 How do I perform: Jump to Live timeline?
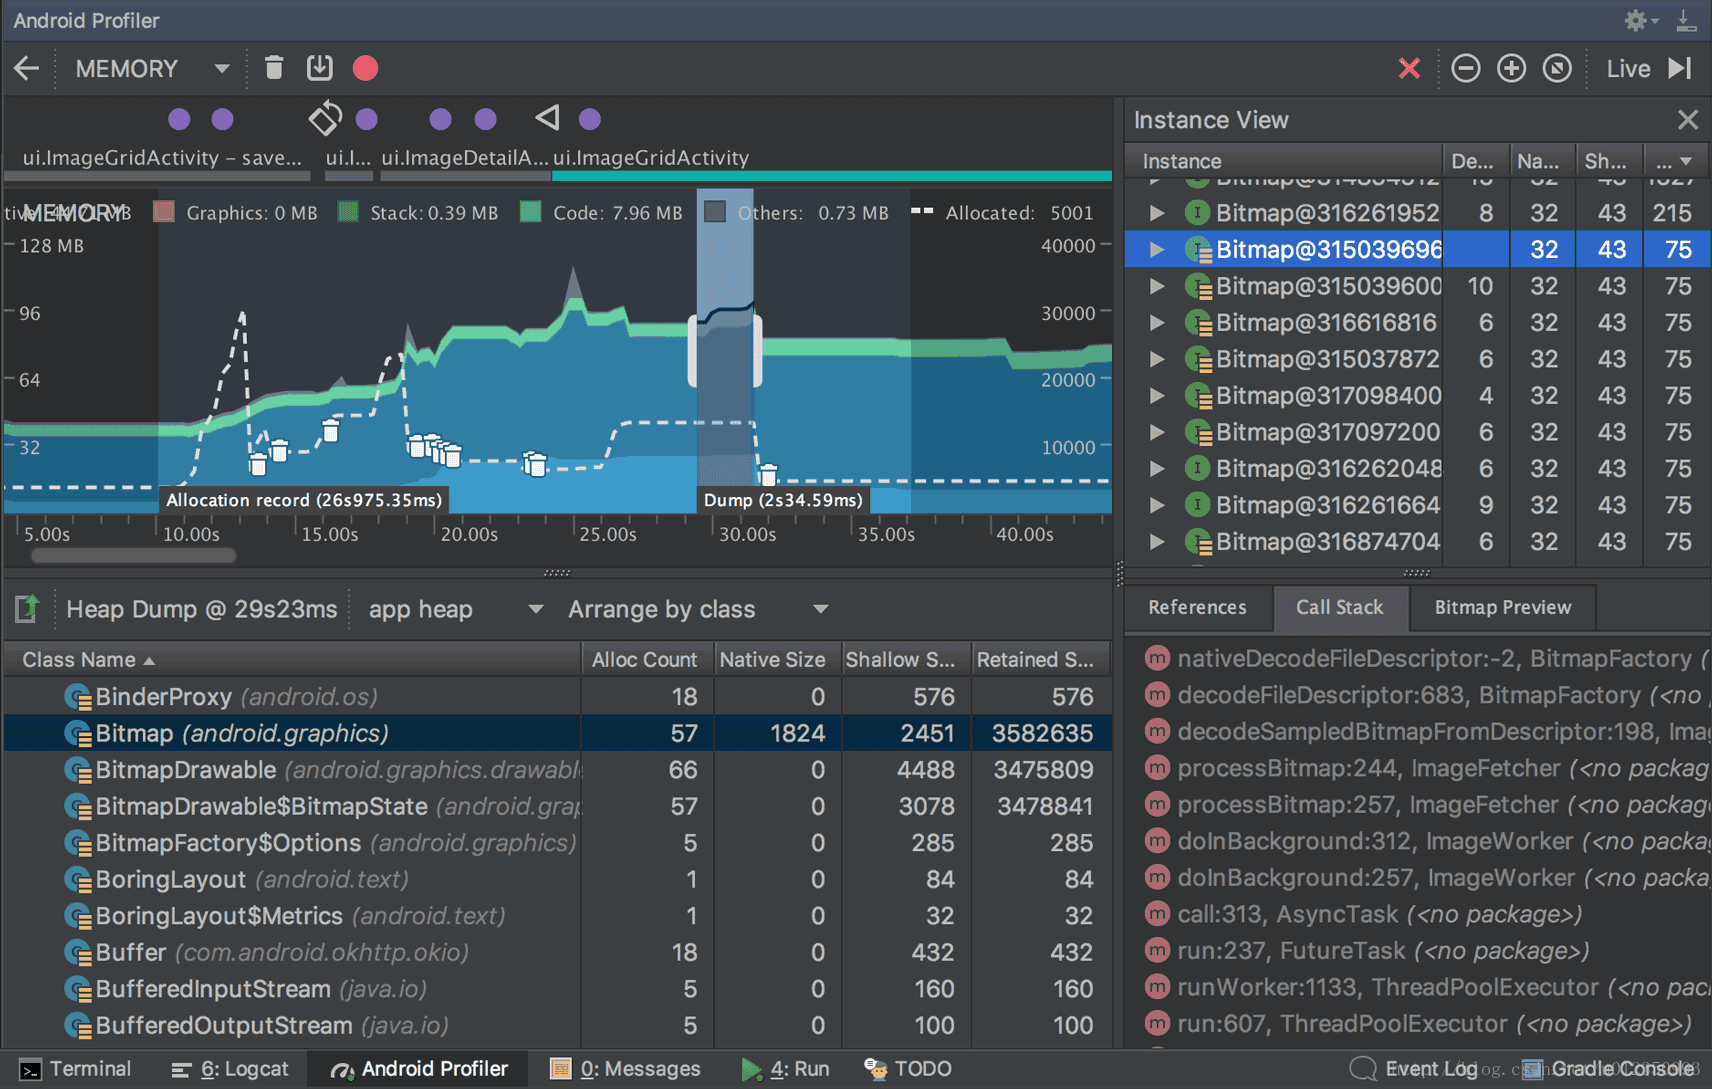click(x=1628, y=68)
